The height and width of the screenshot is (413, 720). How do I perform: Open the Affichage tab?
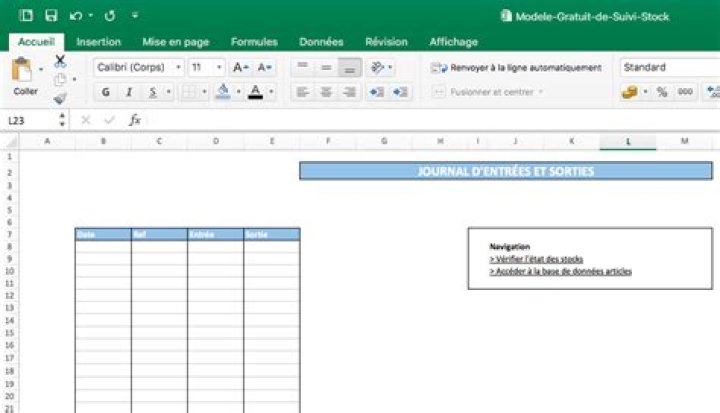tap(454, 42)
